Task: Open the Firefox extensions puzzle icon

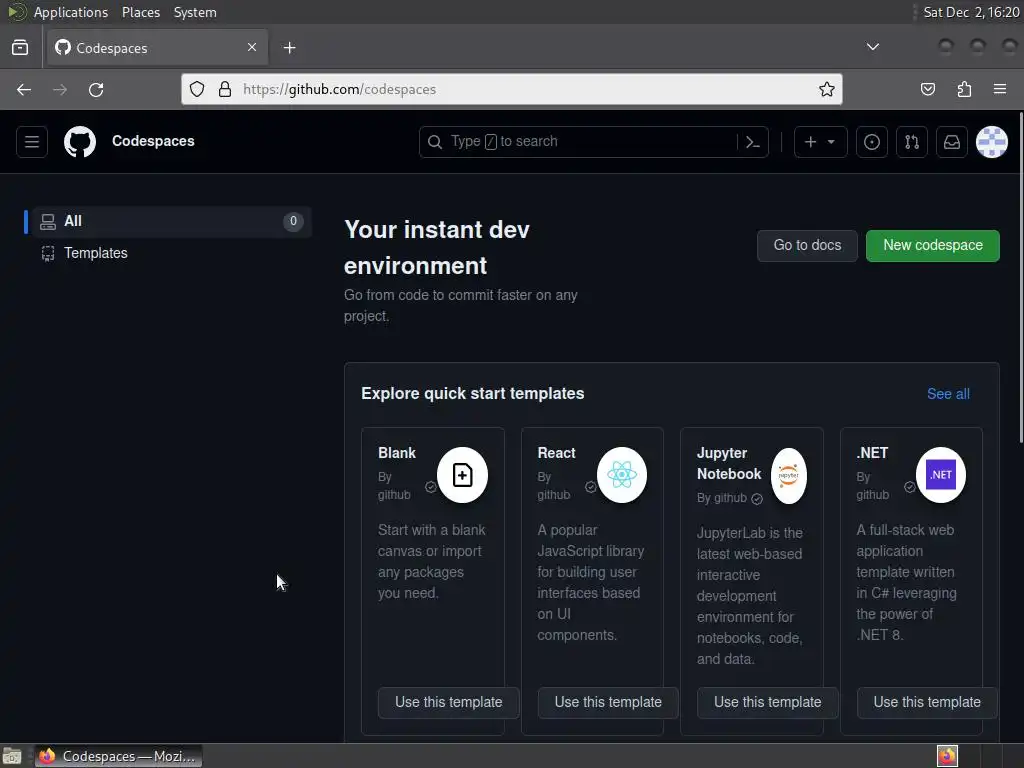Action: pyautogui.click(x=964, y=89)
